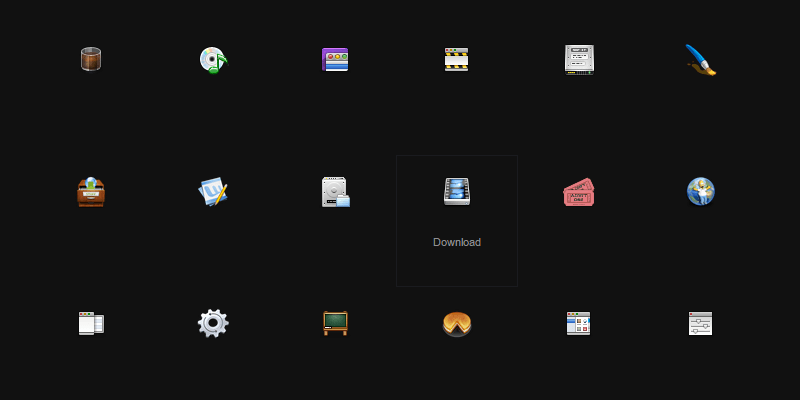
Task: Select the window with thumbnail grid icon
Action: 579,323
